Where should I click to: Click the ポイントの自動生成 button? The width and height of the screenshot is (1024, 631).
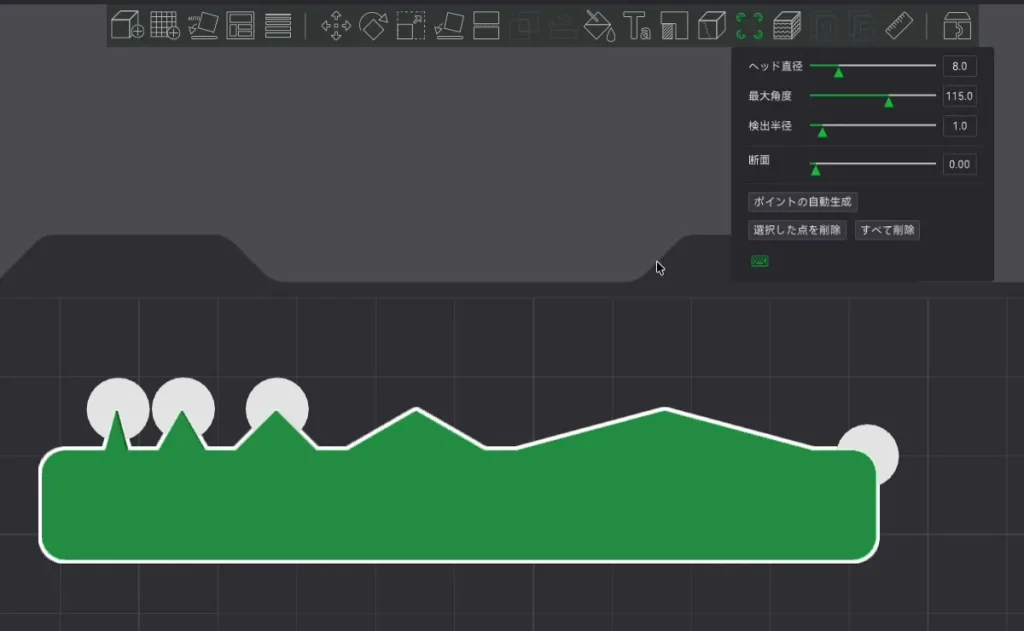tap(803, 202)
